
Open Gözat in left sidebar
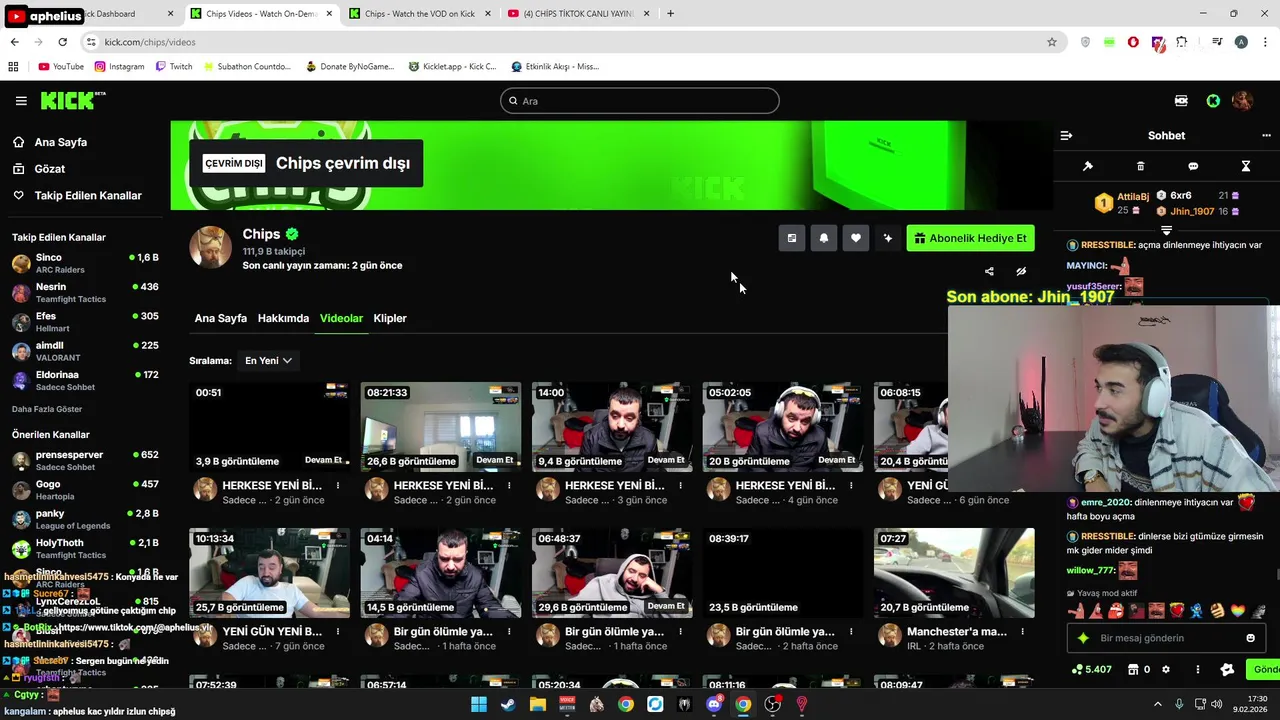[50, 169]
